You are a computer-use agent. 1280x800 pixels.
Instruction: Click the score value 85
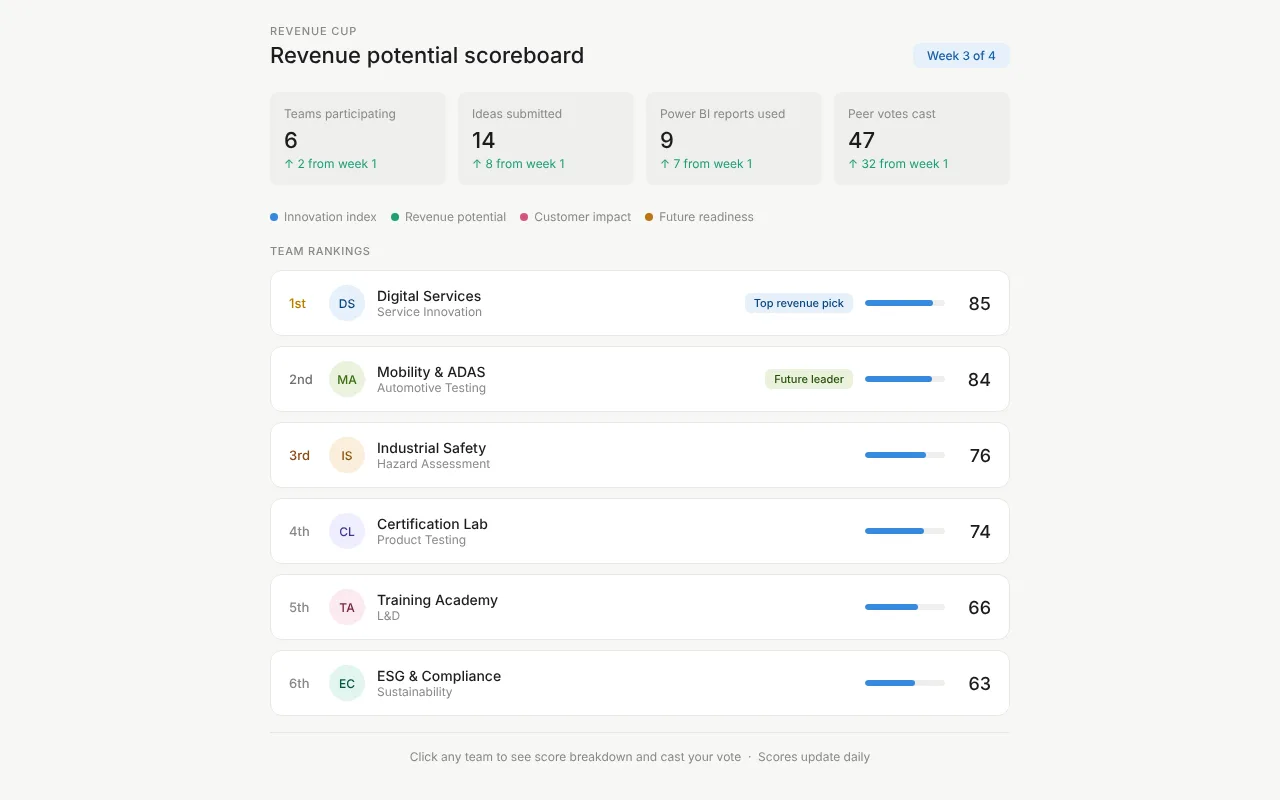[980, 303]
